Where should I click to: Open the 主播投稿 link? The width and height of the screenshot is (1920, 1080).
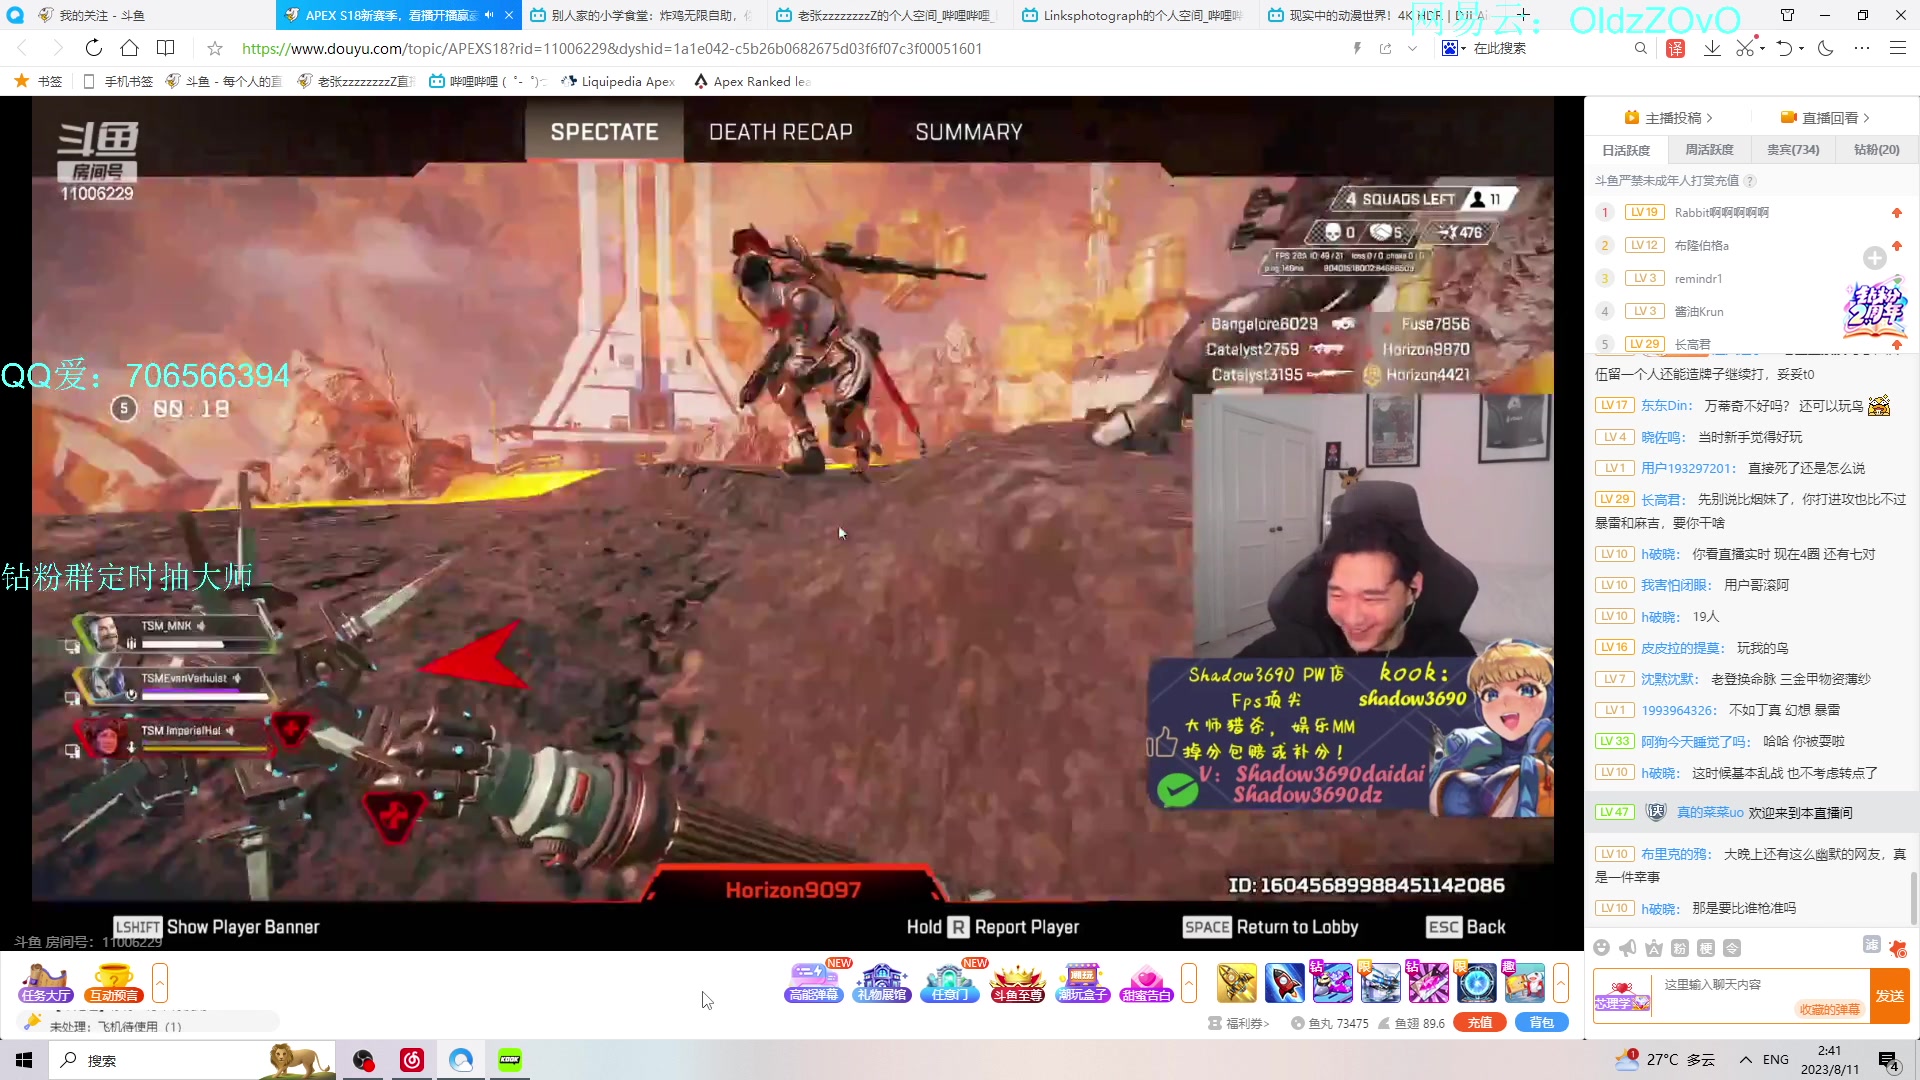(1668, 118)
